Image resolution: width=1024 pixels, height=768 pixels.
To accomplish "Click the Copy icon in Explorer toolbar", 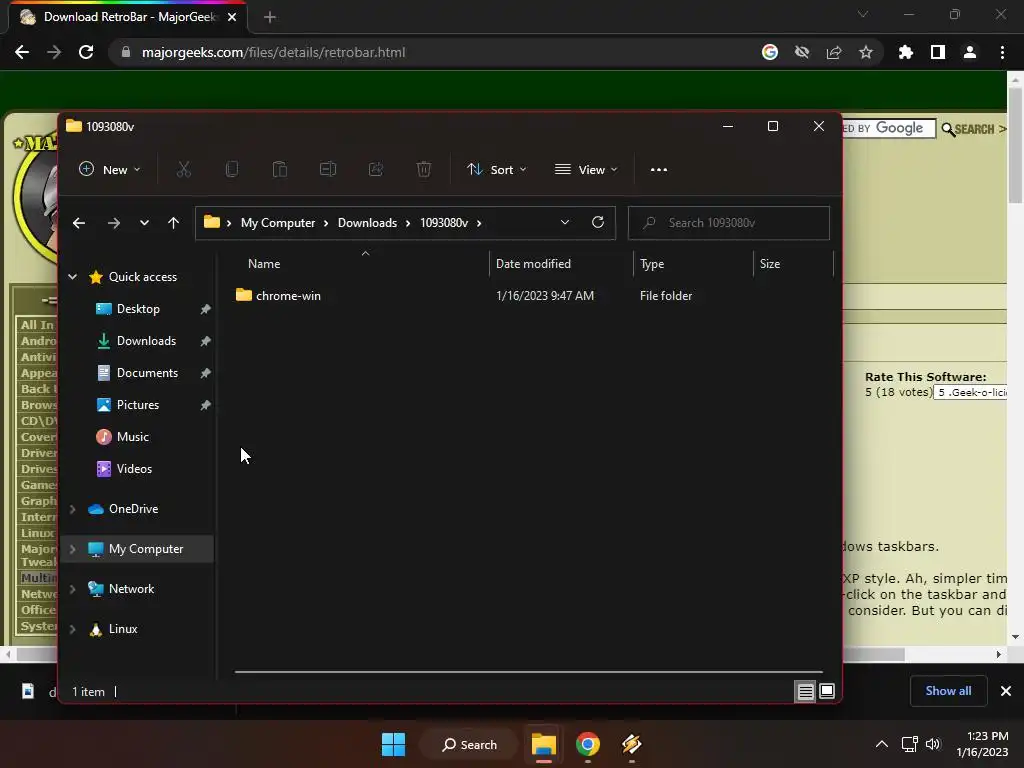I will click(x=232, y=170).
